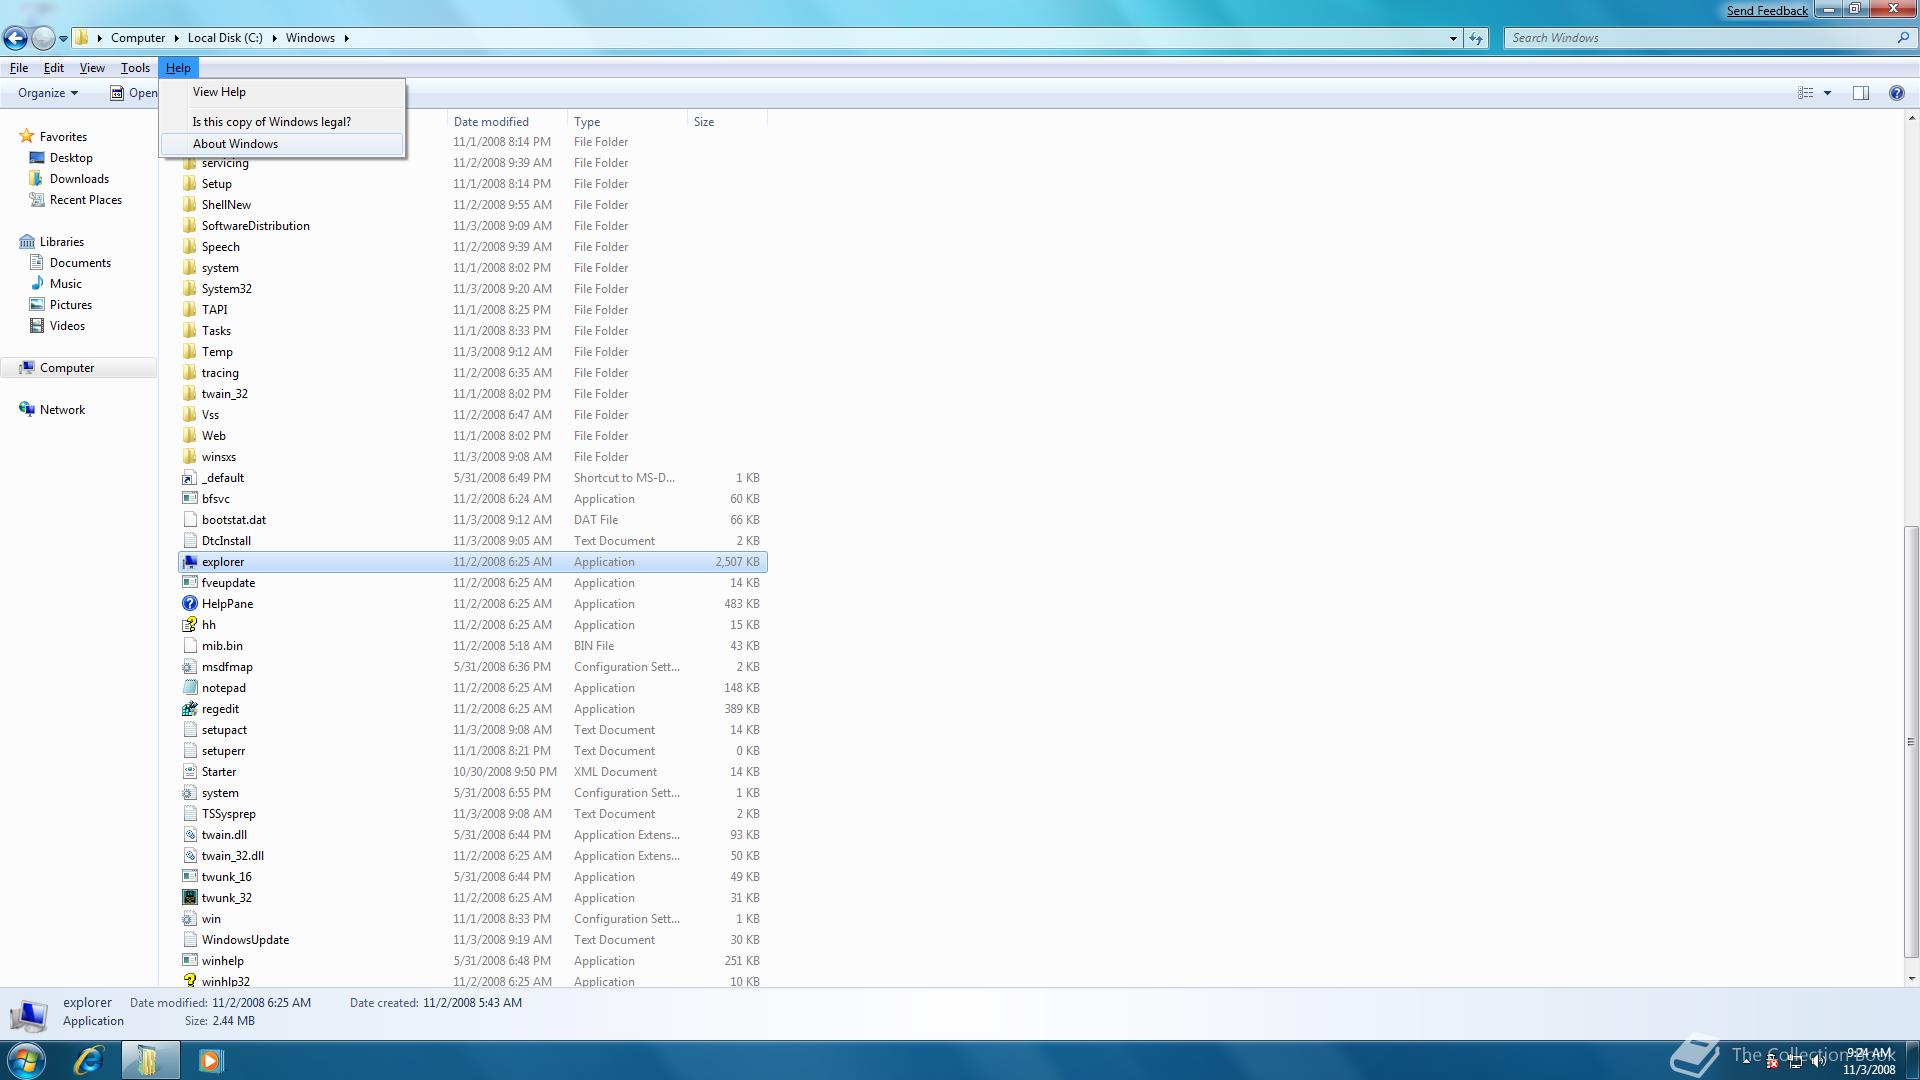Select View Help menu entry

283,92
